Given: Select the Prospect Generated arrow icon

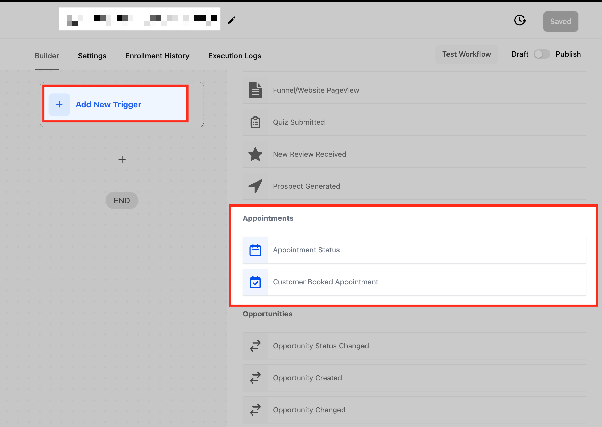Looking at the screenshot, I should coord(255,186).
